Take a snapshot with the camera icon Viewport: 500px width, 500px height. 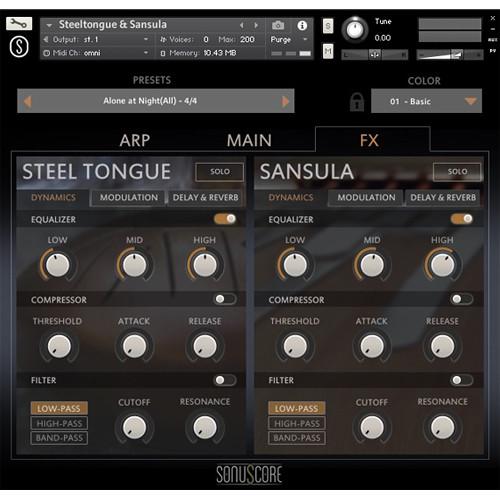[278, 25]
